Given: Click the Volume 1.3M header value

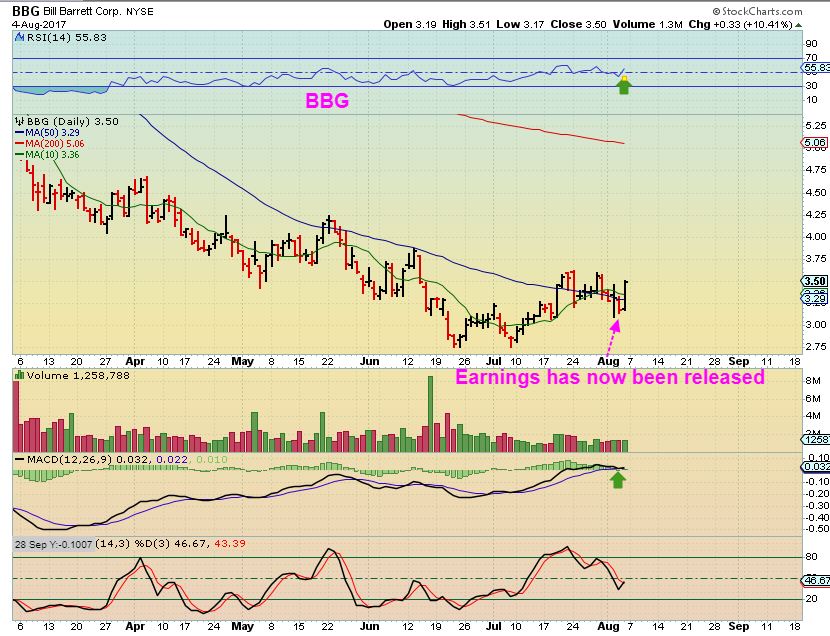Looking at the screenshot, I should (647, 24).
